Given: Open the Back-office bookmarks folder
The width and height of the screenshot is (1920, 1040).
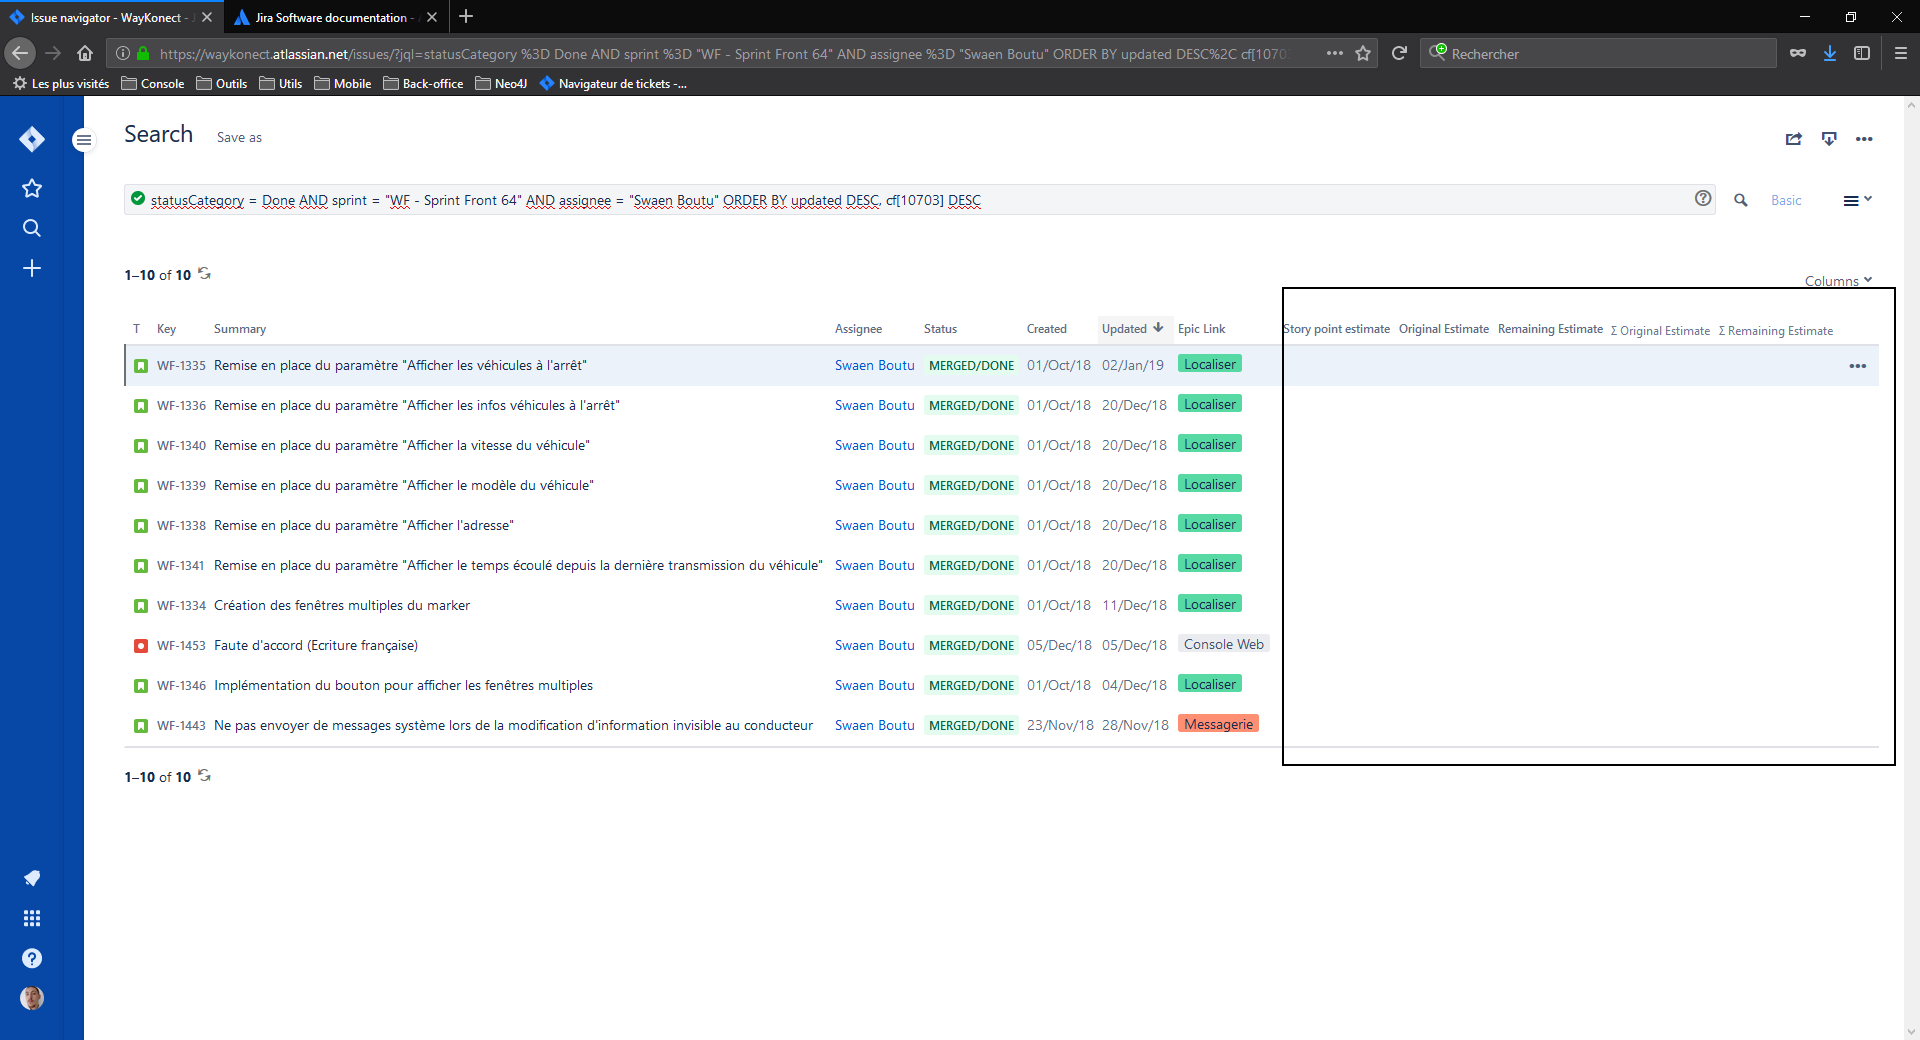Looking at the screenshot, I should (x=423, y=84).
